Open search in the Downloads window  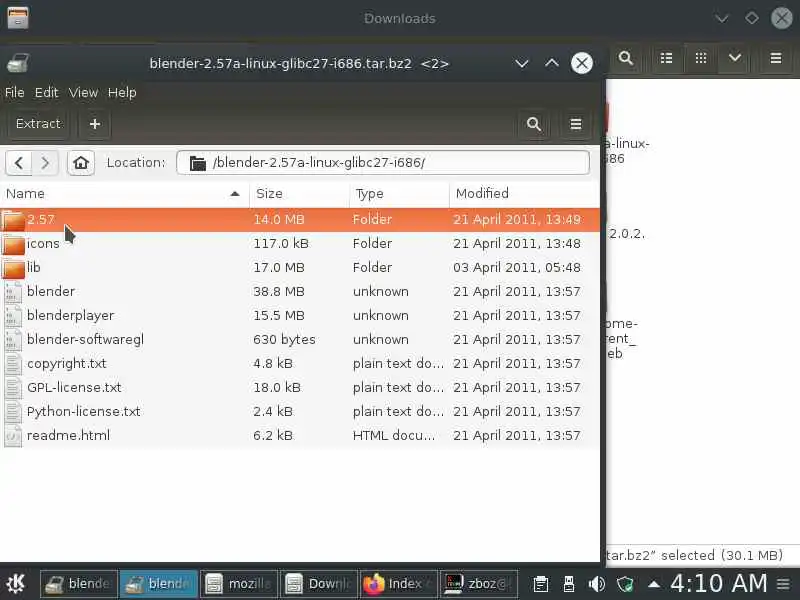coord(626,58)
